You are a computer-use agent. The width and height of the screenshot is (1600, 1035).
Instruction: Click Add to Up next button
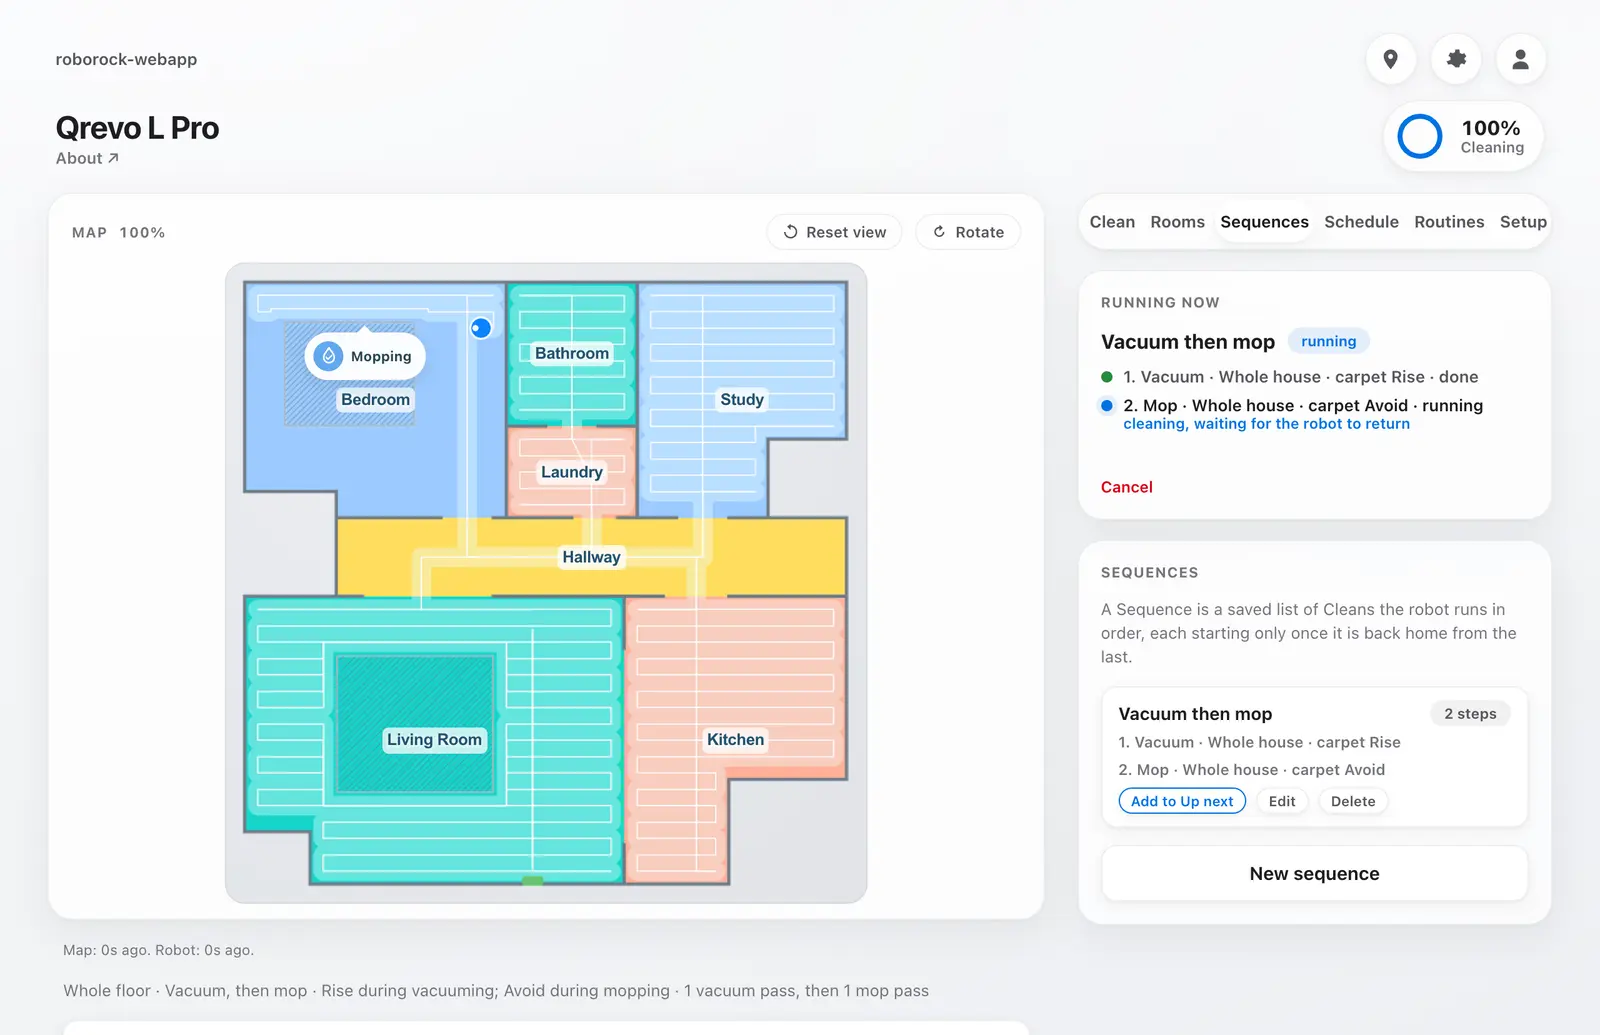(x=1182, y=801)
